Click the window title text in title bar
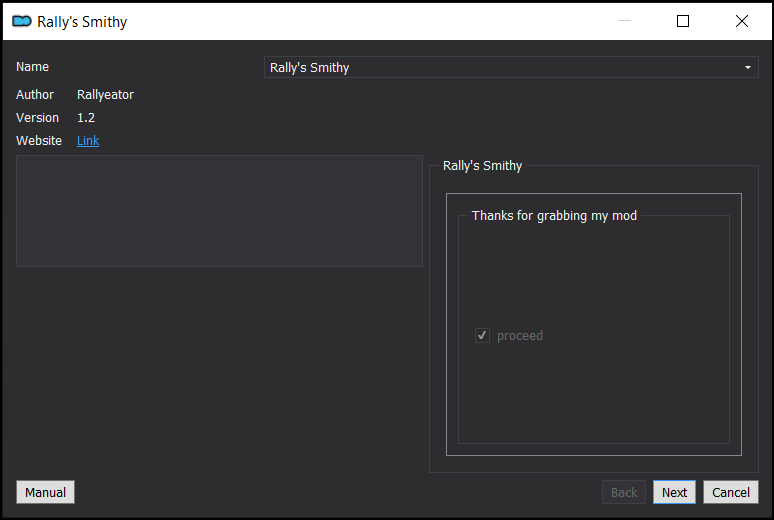The height and width of the screenshot is (520, 774). 82,21
